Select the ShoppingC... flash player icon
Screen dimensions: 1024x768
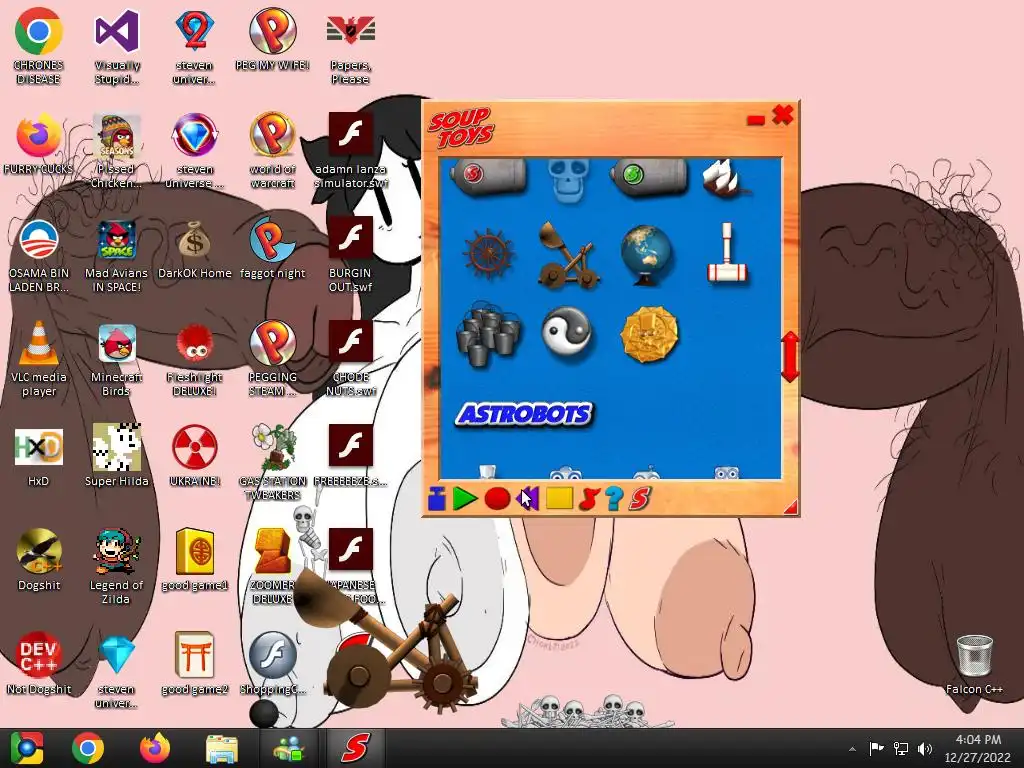272,664
